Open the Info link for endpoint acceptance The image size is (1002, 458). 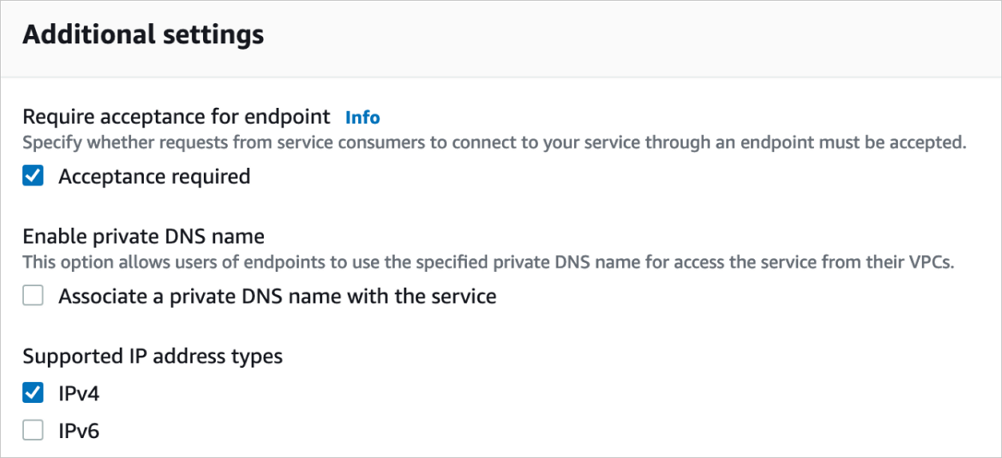click(x=362, y=117)
